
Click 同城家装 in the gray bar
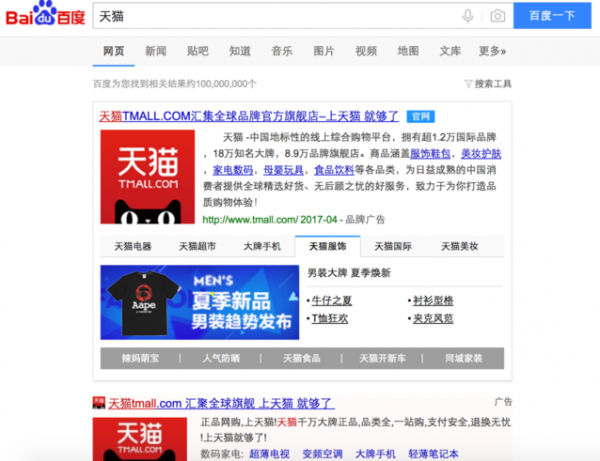[x=463, y=358]
